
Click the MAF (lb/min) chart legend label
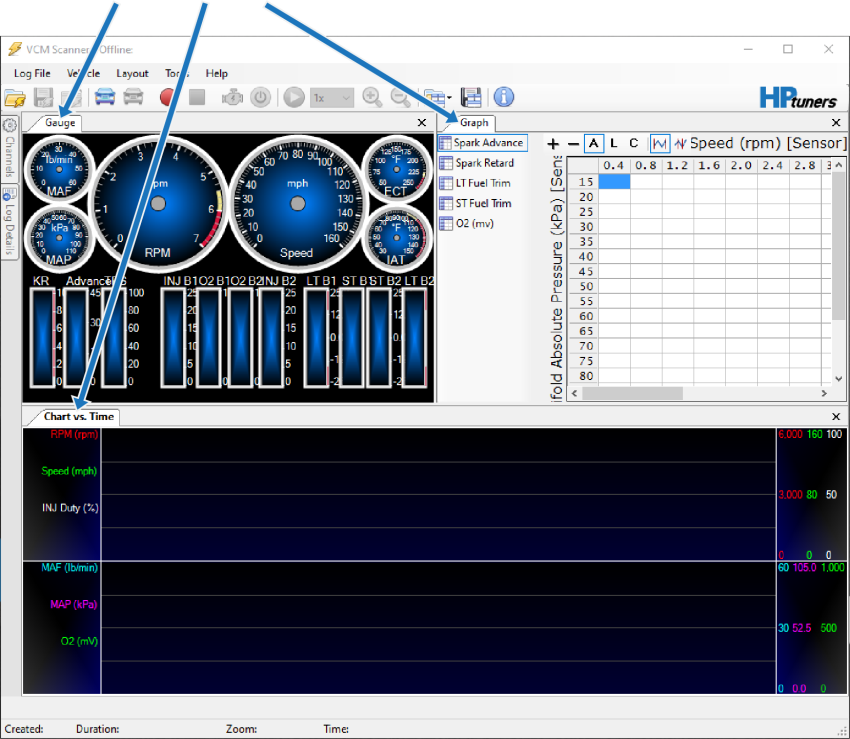click(69, 568)
